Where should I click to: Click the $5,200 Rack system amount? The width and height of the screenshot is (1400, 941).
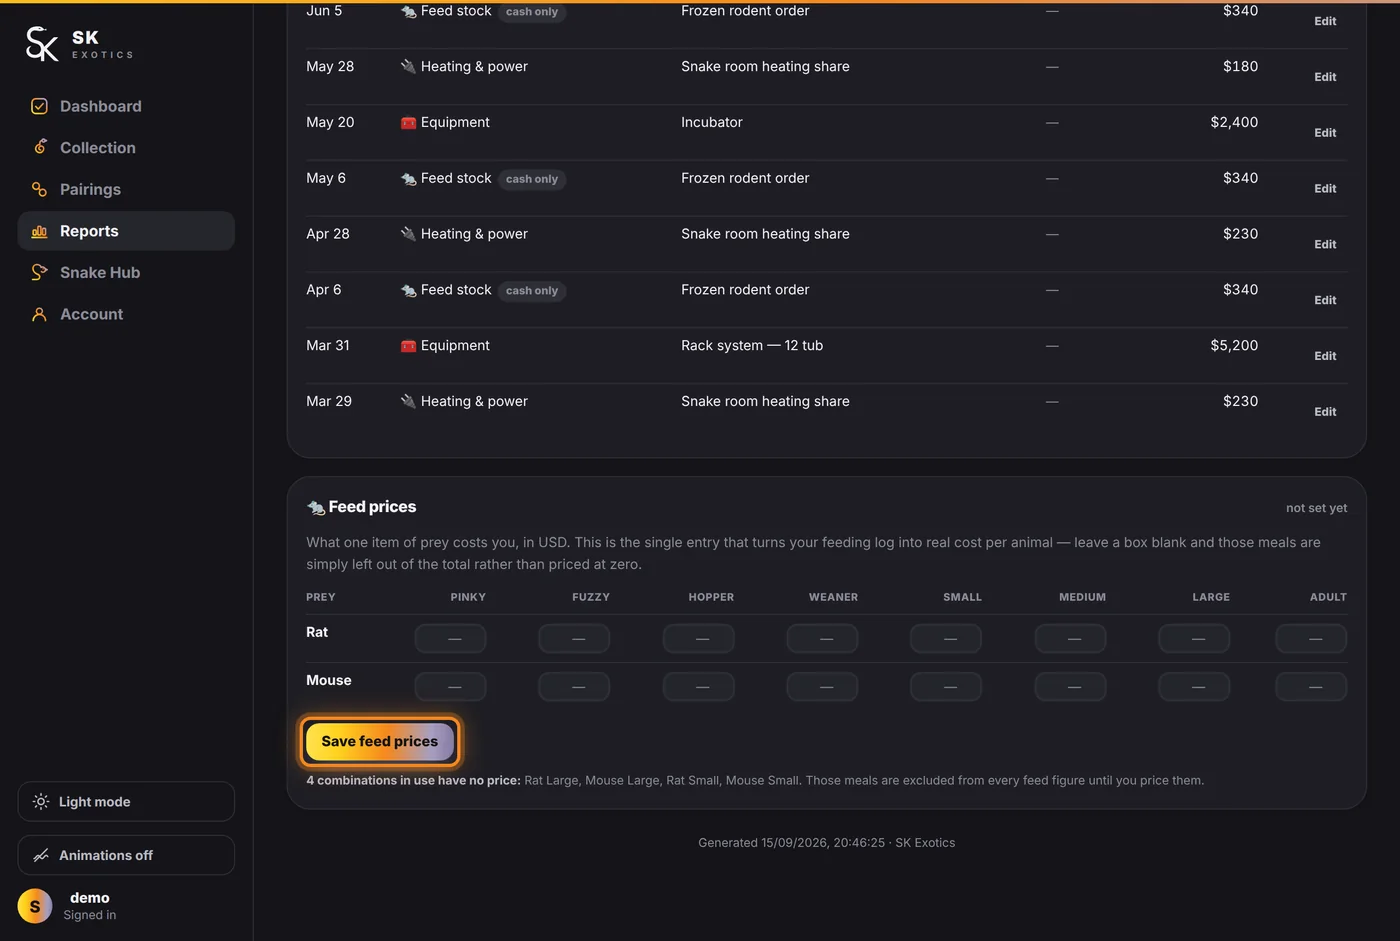(1234, 345)
